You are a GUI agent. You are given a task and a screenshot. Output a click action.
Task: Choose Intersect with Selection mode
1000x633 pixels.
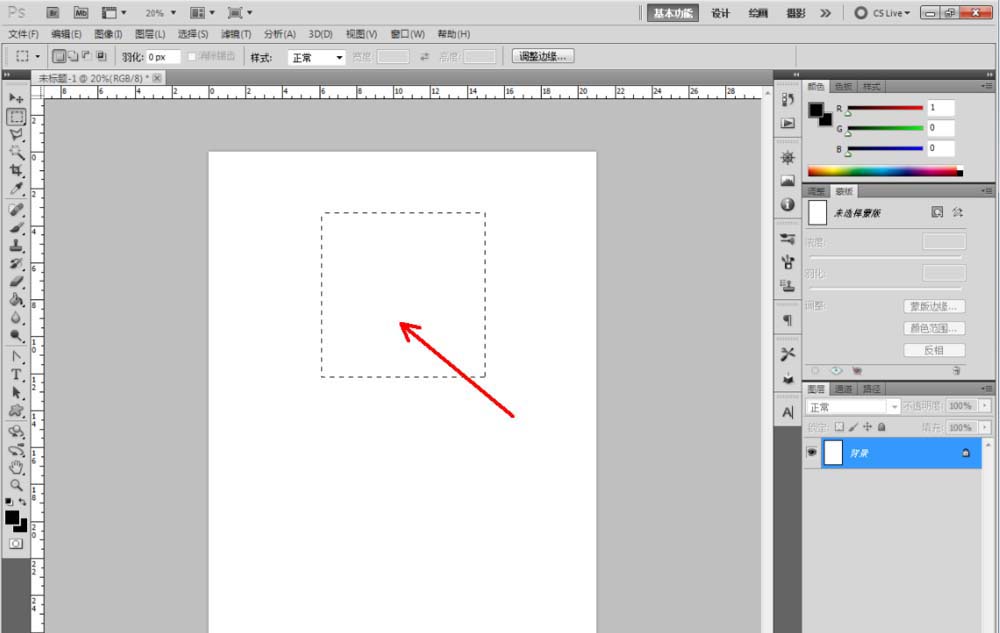(101, 57)
